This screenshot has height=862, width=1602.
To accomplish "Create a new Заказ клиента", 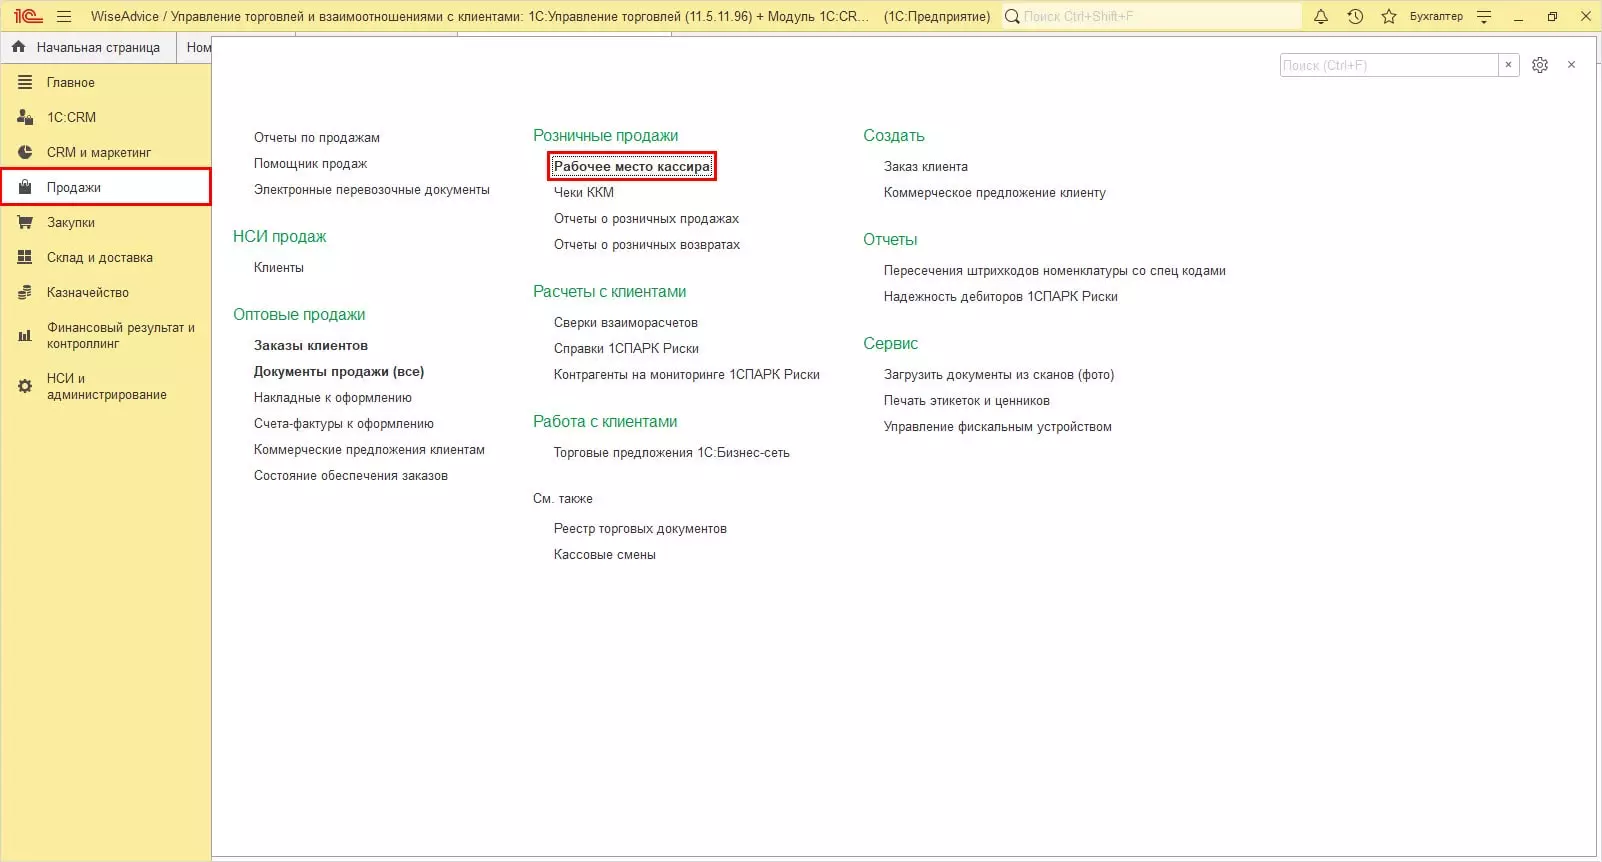I will pyautogui.click(x=926, y=167).
